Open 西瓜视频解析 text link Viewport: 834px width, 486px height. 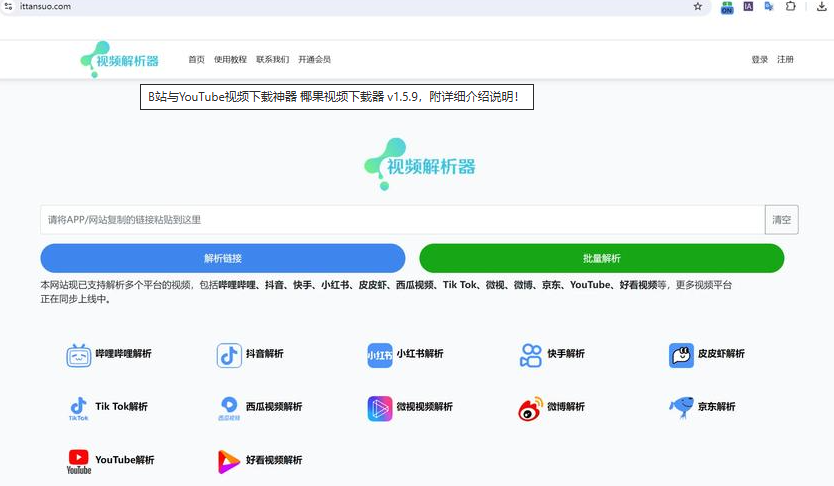[274, 407]
